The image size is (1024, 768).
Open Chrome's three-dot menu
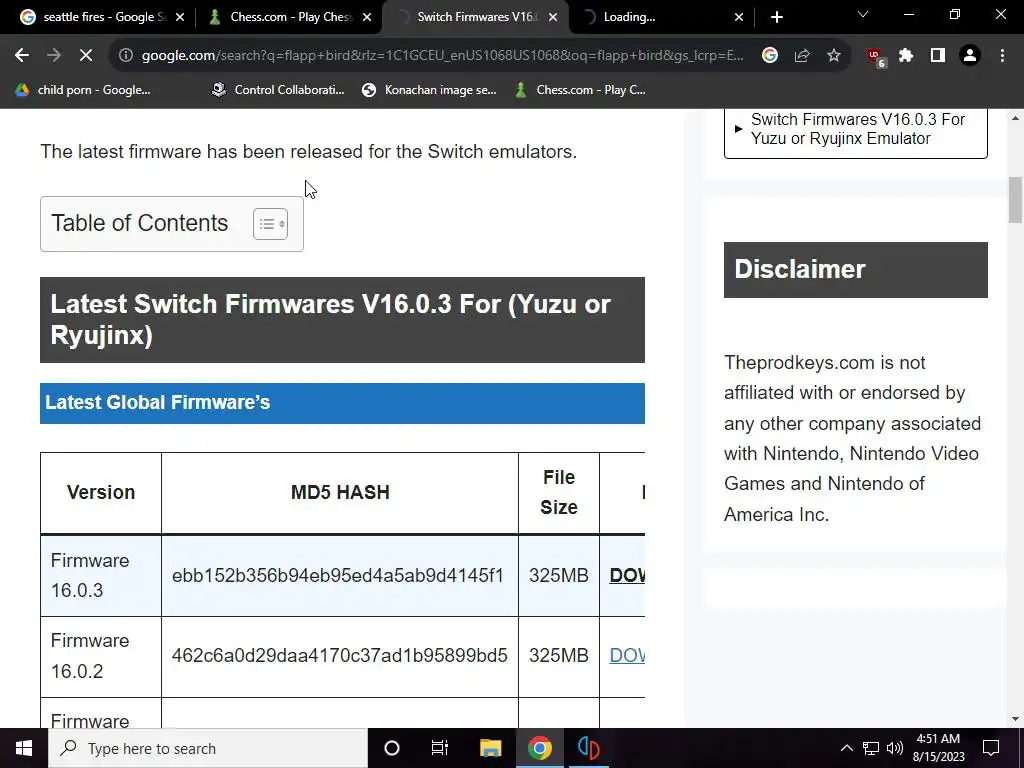(1002, 56)
